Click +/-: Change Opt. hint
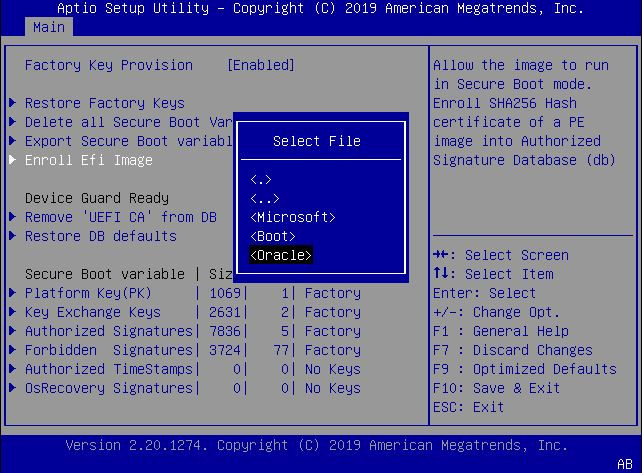Viewport: 642px width, 473px height. (x=497, y=312)
